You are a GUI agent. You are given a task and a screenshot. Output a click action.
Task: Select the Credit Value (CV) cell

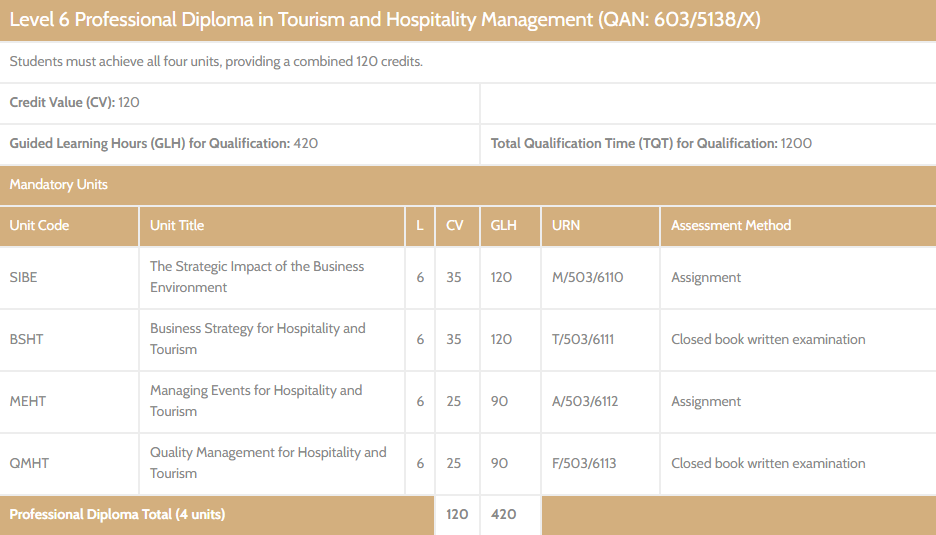[x=75, y=103]
